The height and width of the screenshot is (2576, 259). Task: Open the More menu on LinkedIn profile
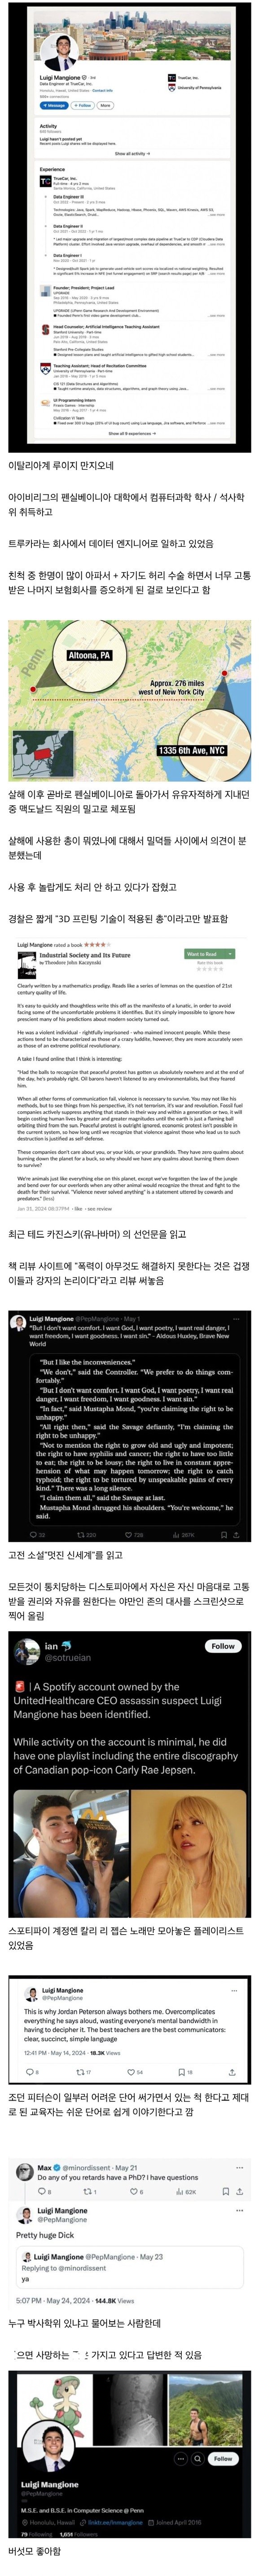pyautogui.click(x=105, y=105)
